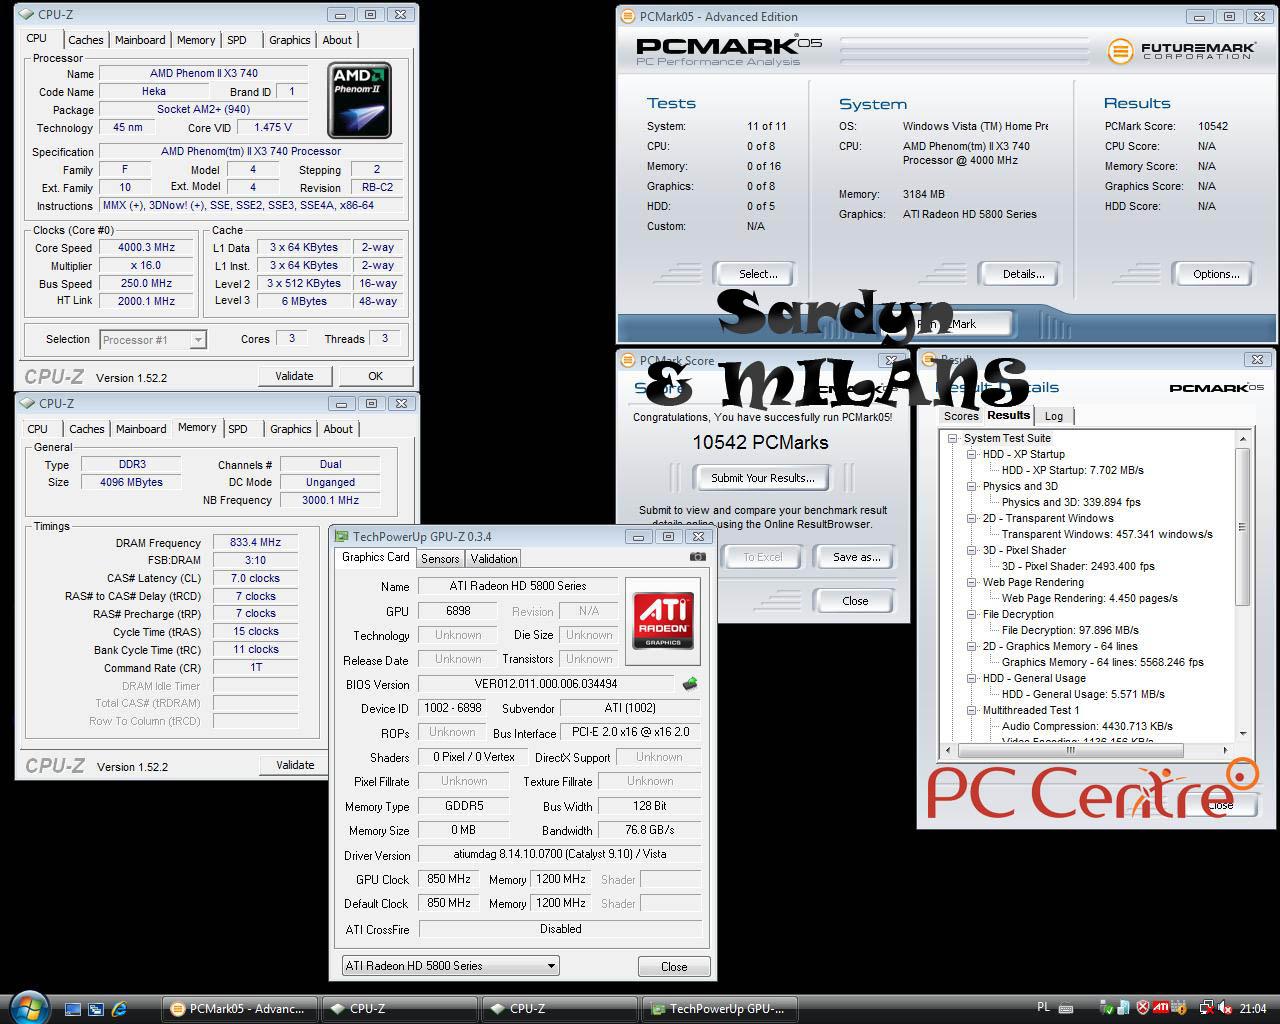Open the Processor #1 selection dropdown
1280x1024 pixels.
[x=152, y=340]
